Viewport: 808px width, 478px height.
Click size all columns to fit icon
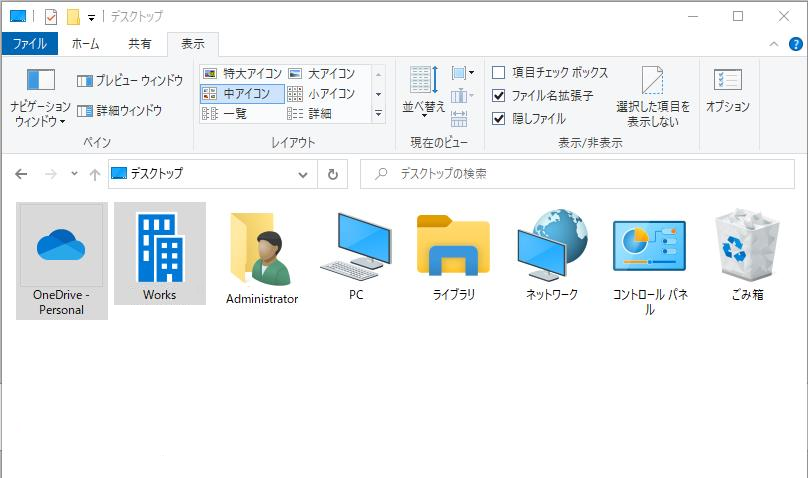coord(459,118)
